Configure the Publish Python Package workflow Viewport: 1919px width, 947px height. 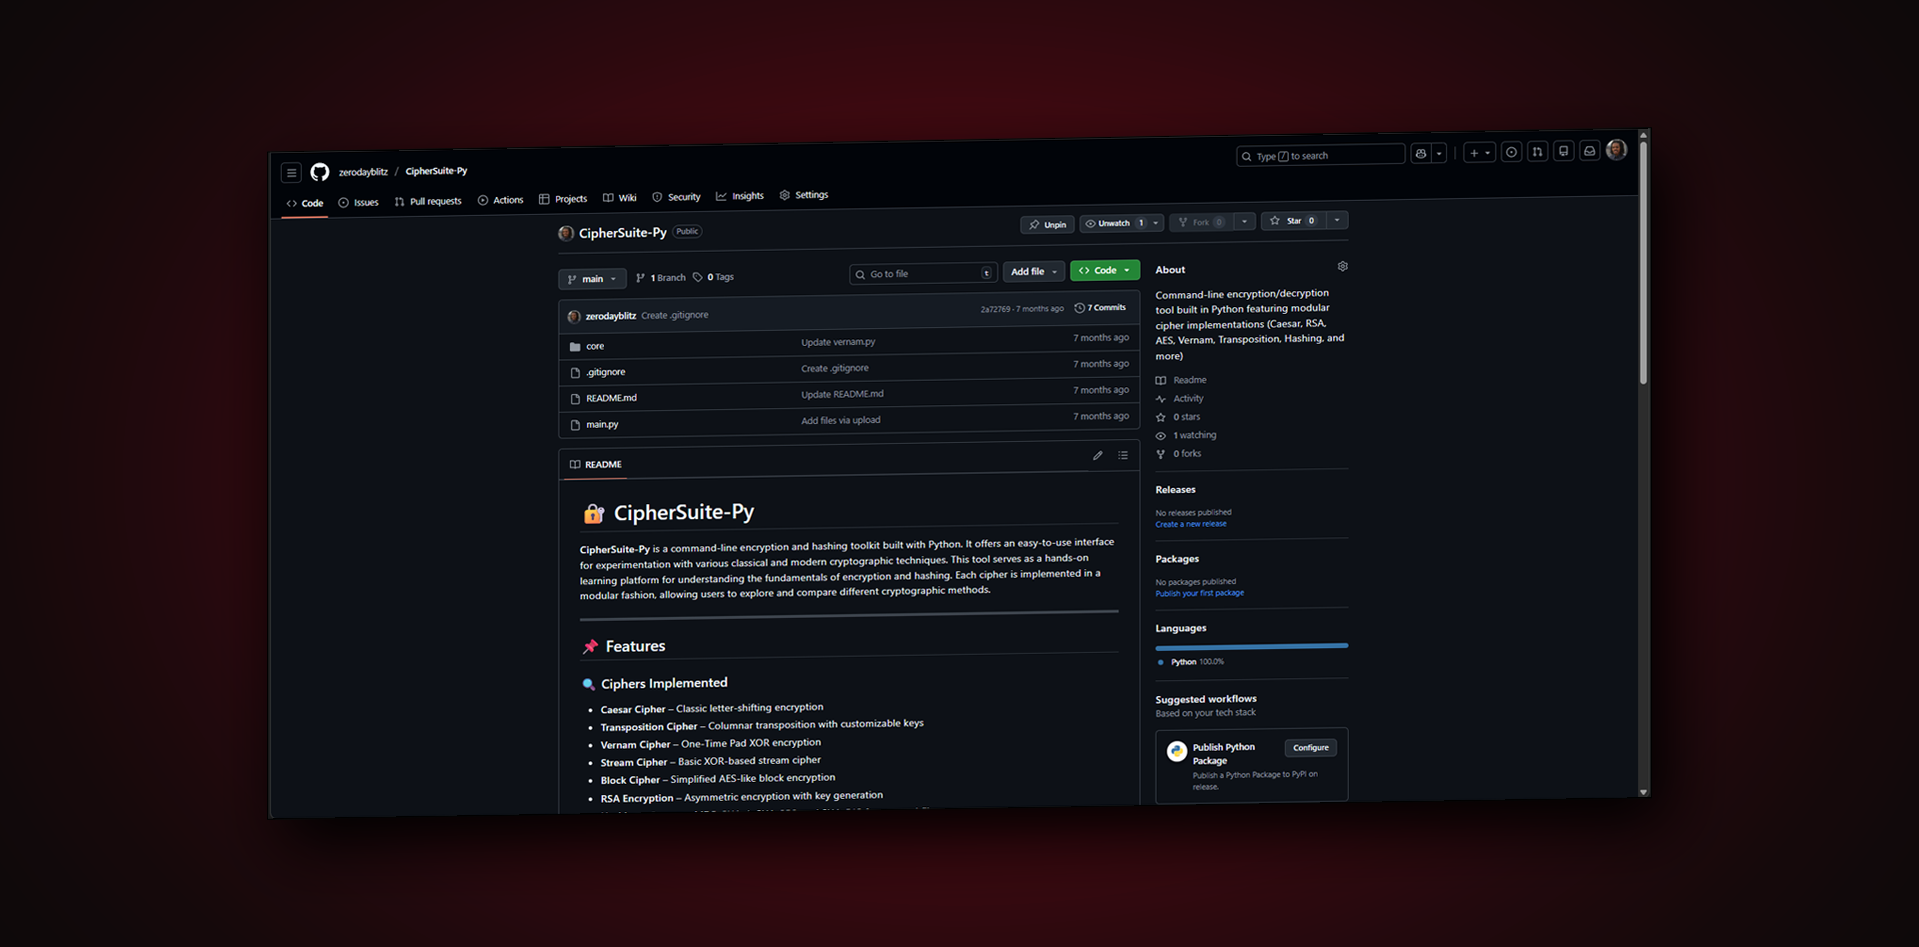(x=1310, y=747)
